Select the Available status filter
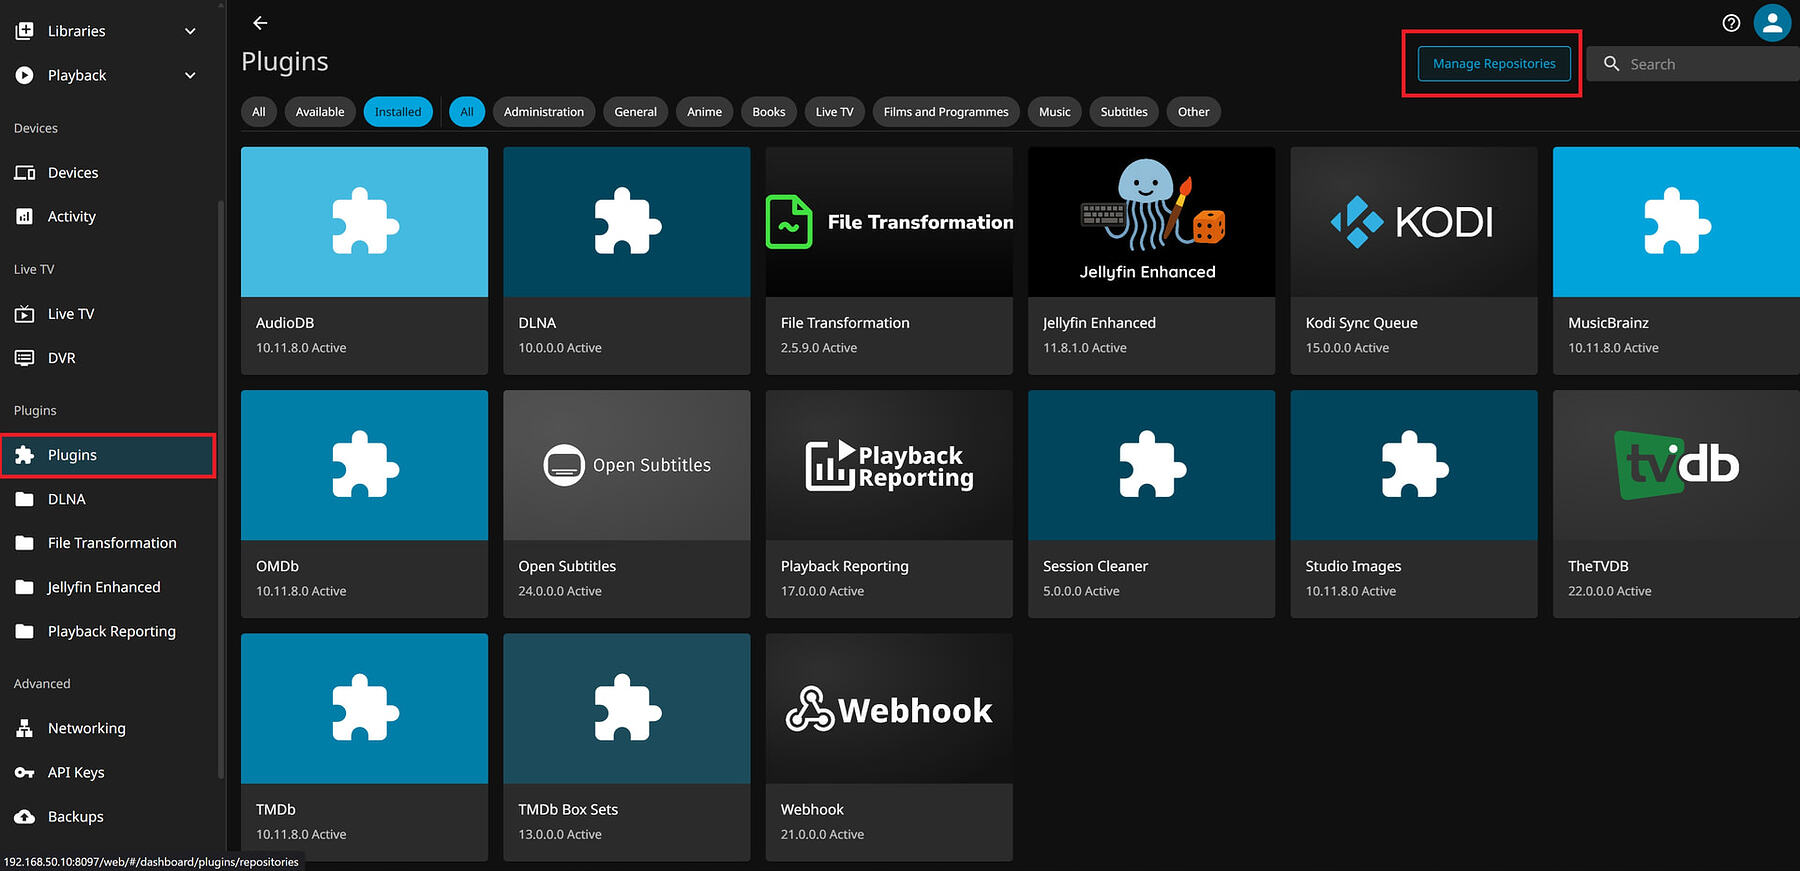 click(320, 112)
